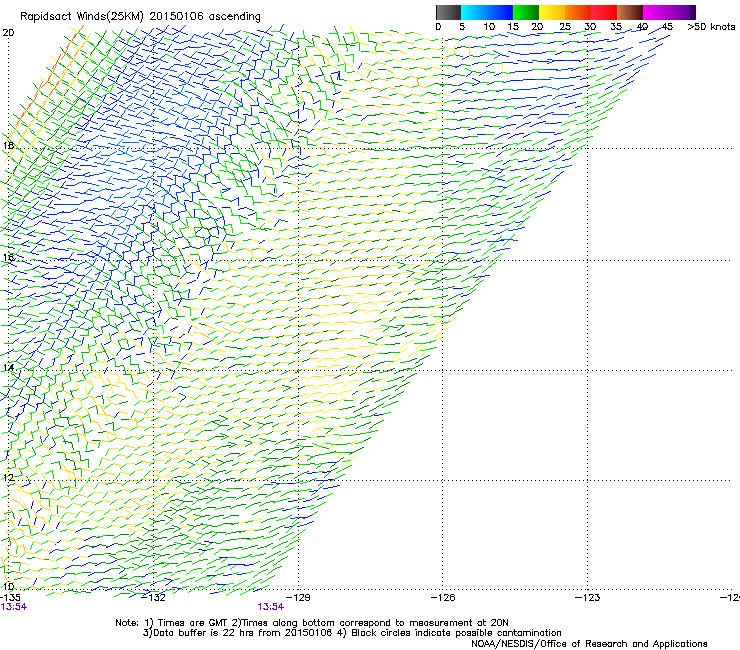Viewport: 740px width, 650px height.
Task: Click the longitude label '-132'
Action: click(x=154, y=598)
